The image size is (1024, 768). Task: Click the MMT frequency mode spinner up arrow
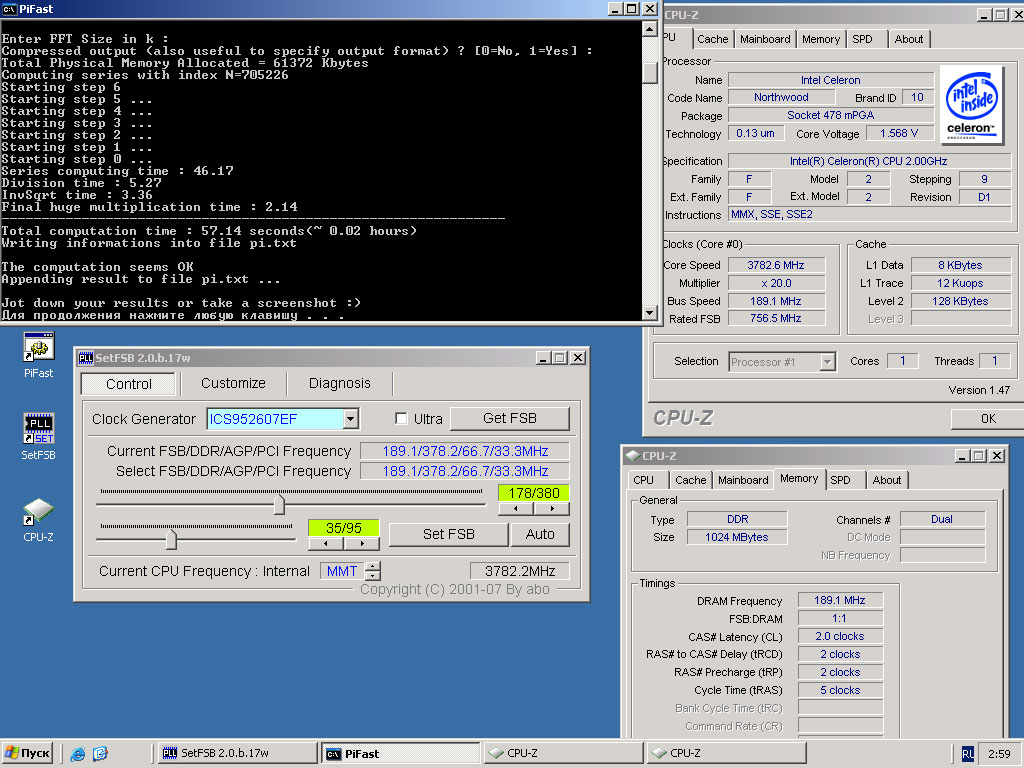[372, 566]
